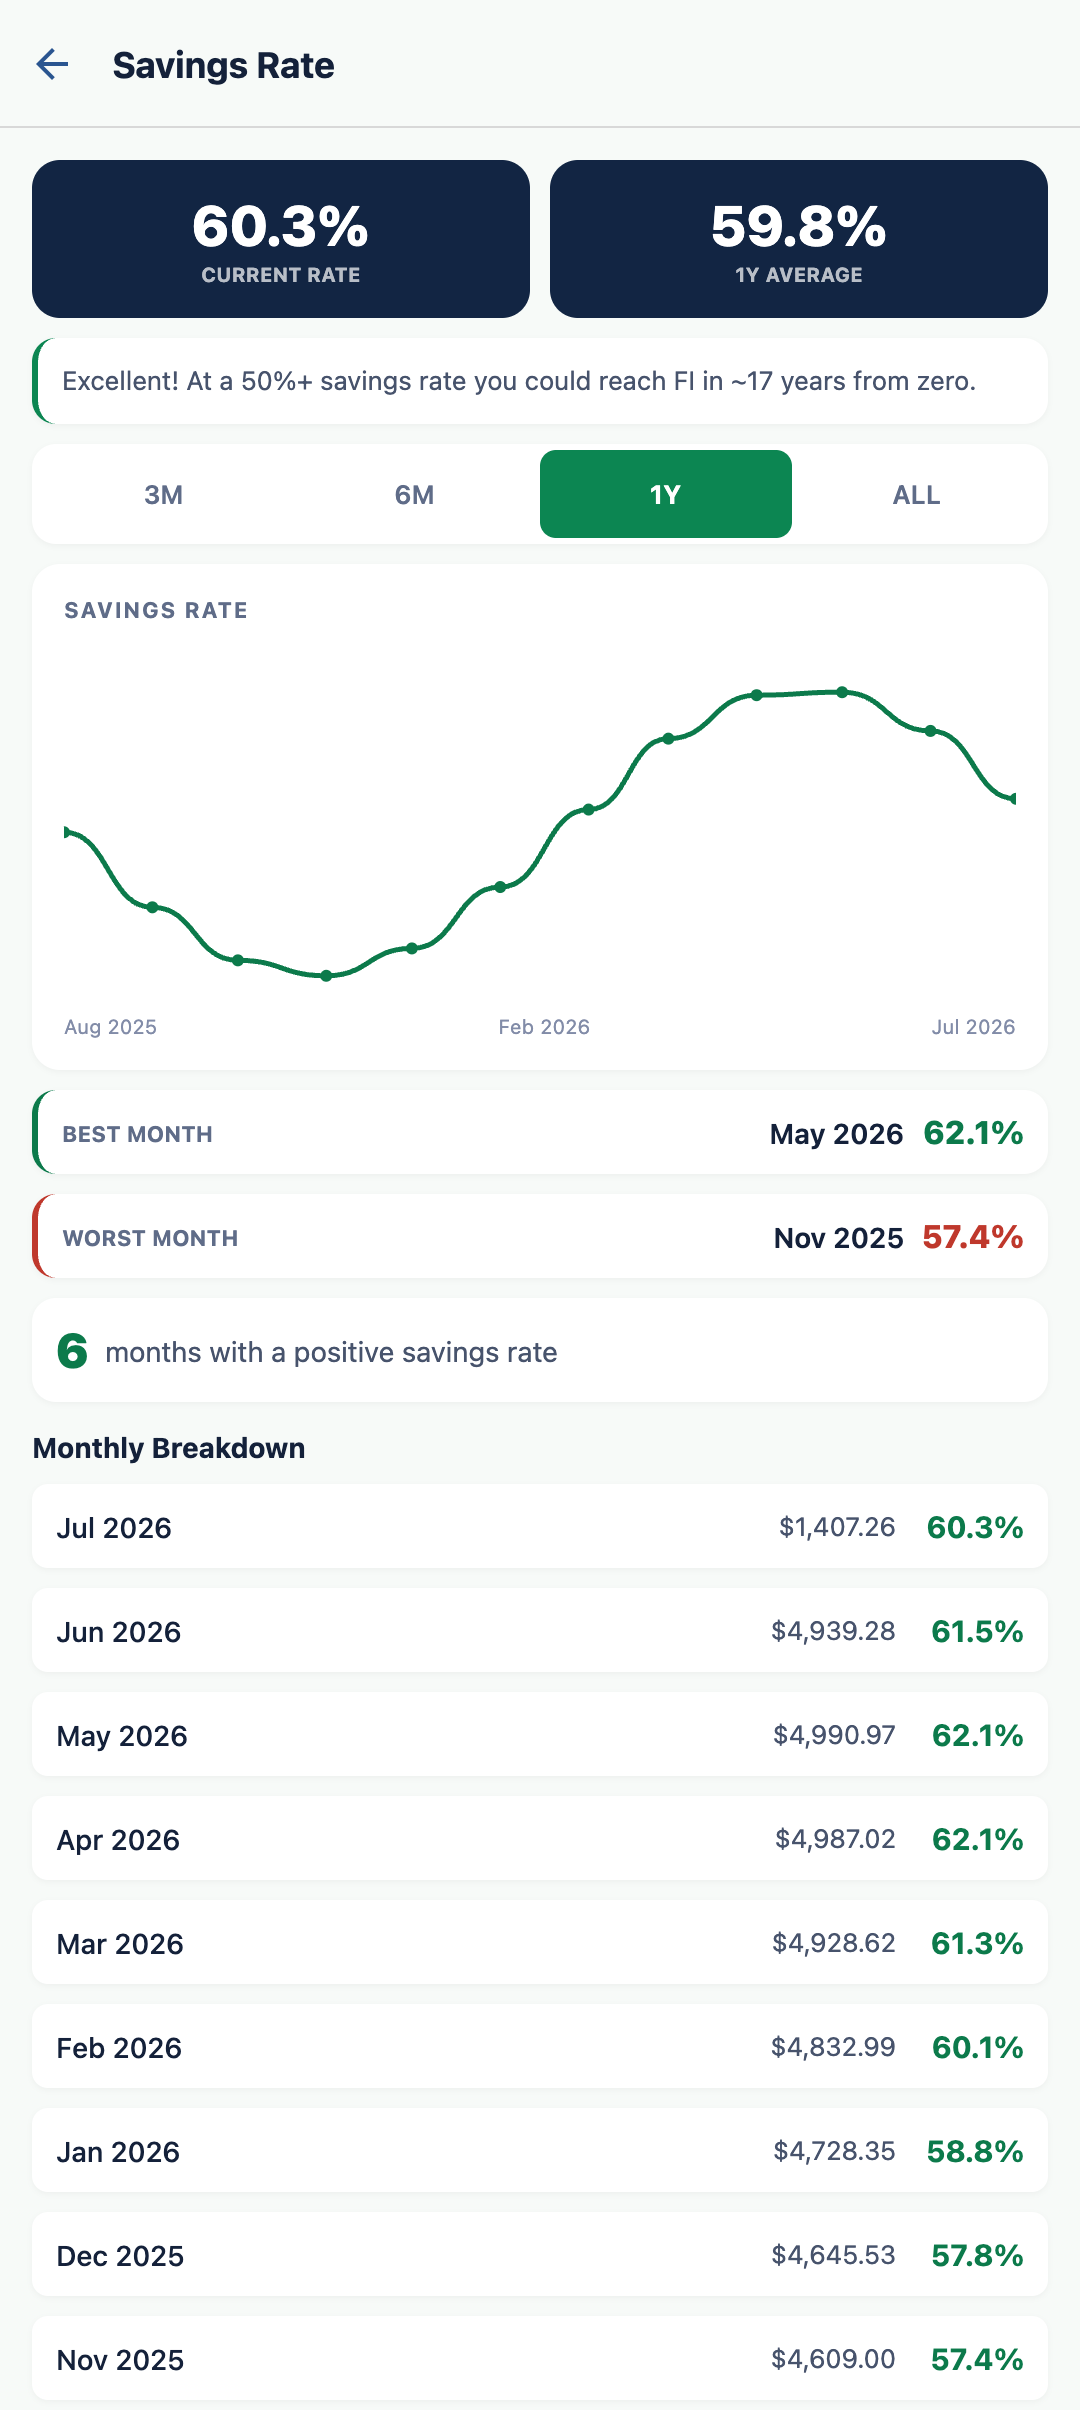
Task: Tap the back arrow icon
Action: tap(52, 65)
